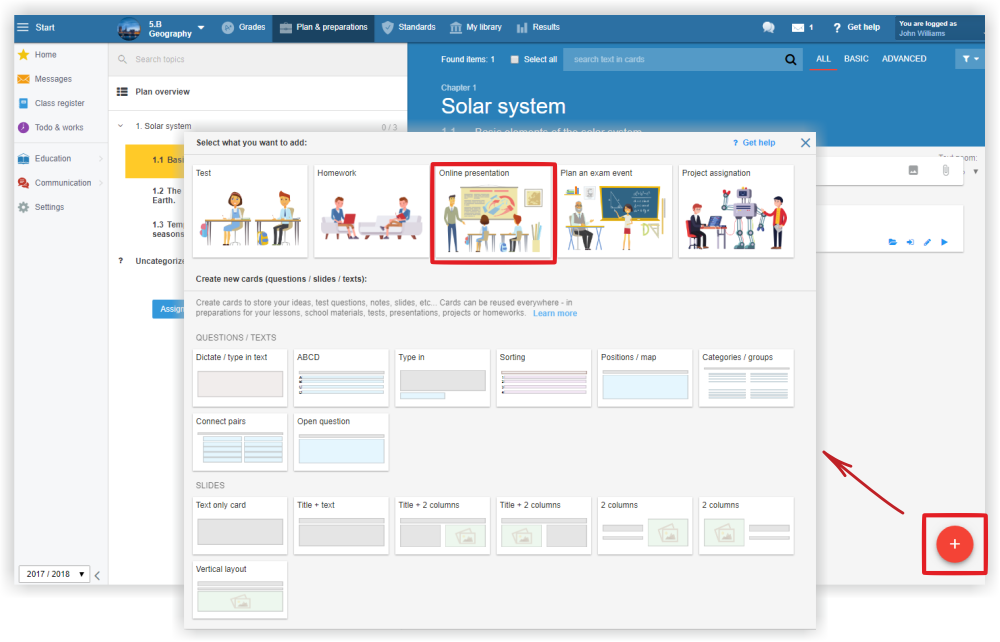Select the Connect pairs card

(240, 442)
